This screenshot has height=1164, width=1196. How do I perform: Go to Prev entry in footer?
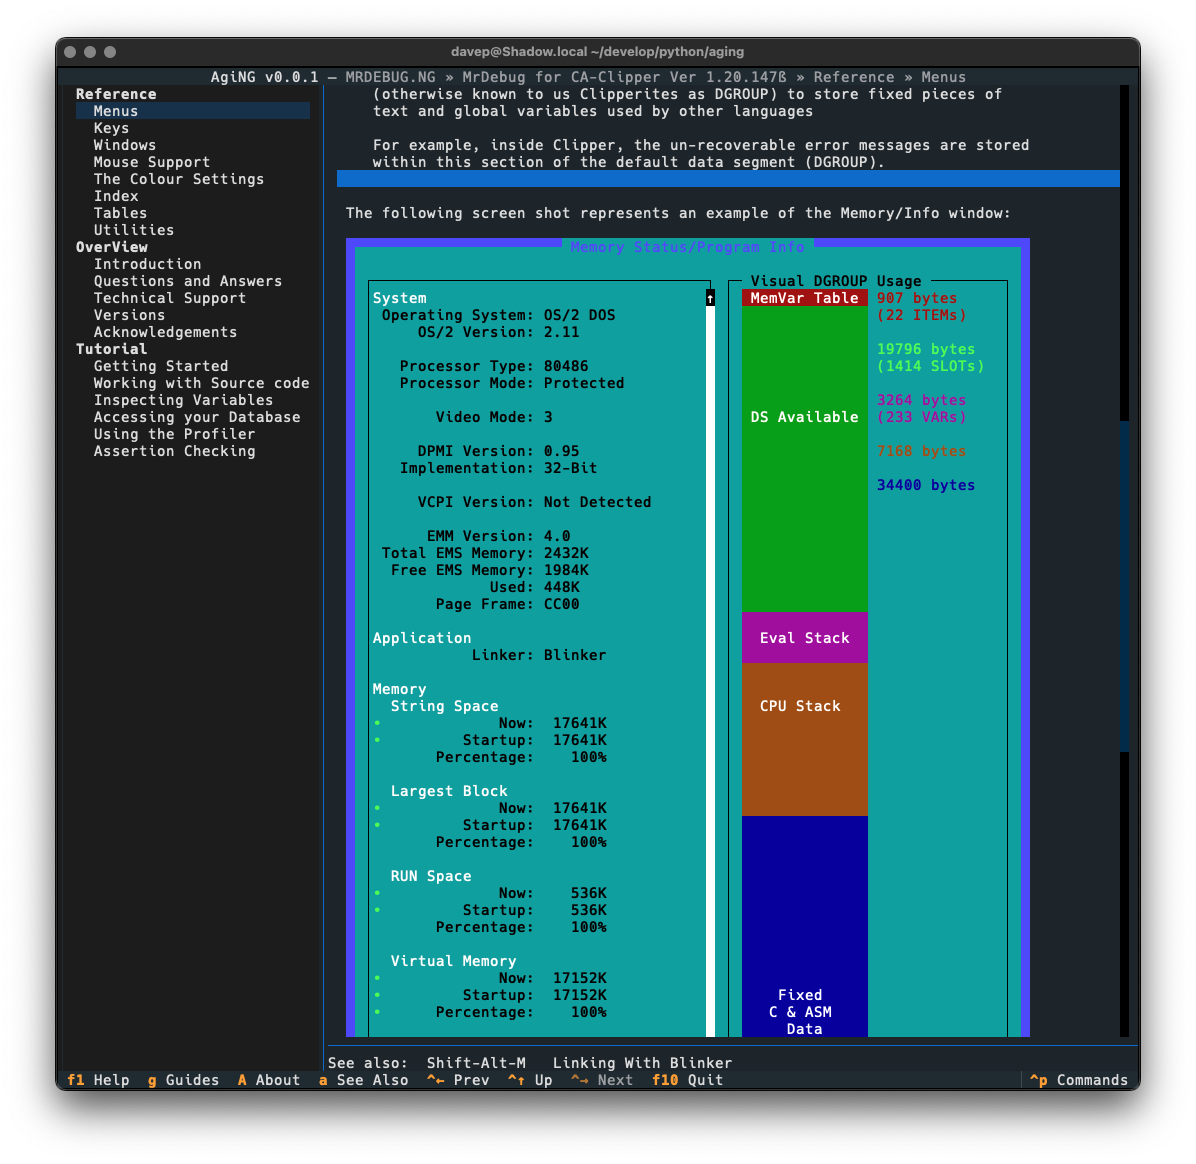[458, 1080]
